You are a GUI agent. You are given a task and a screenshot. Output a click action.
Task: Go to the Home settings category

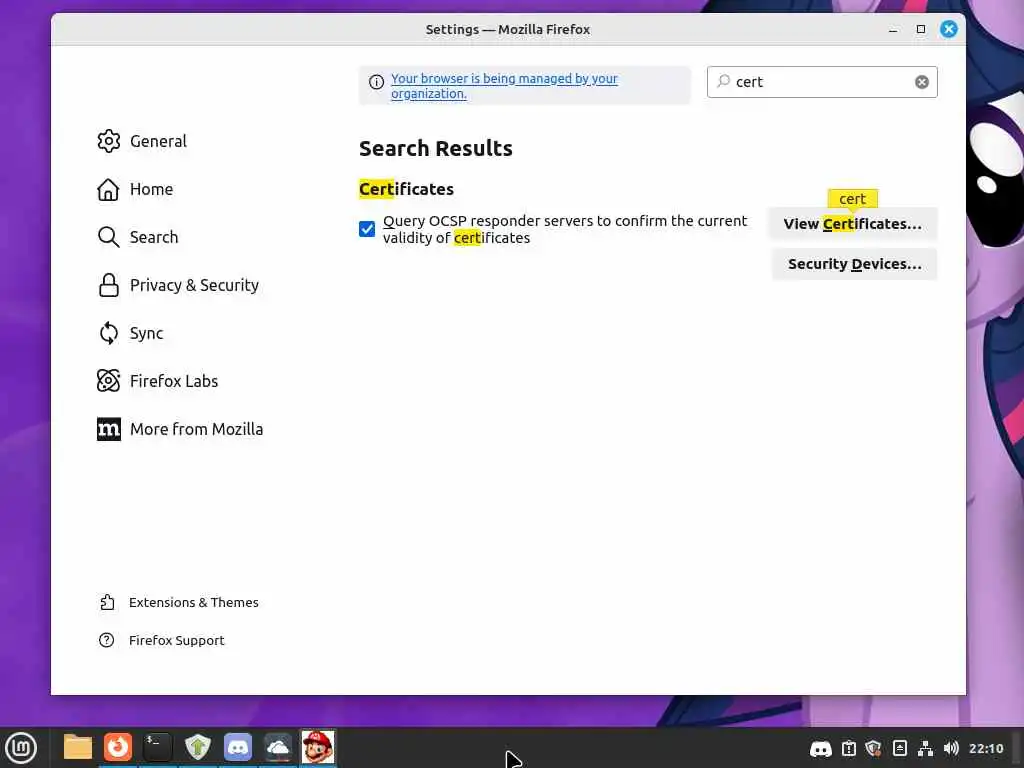point(136,189)
